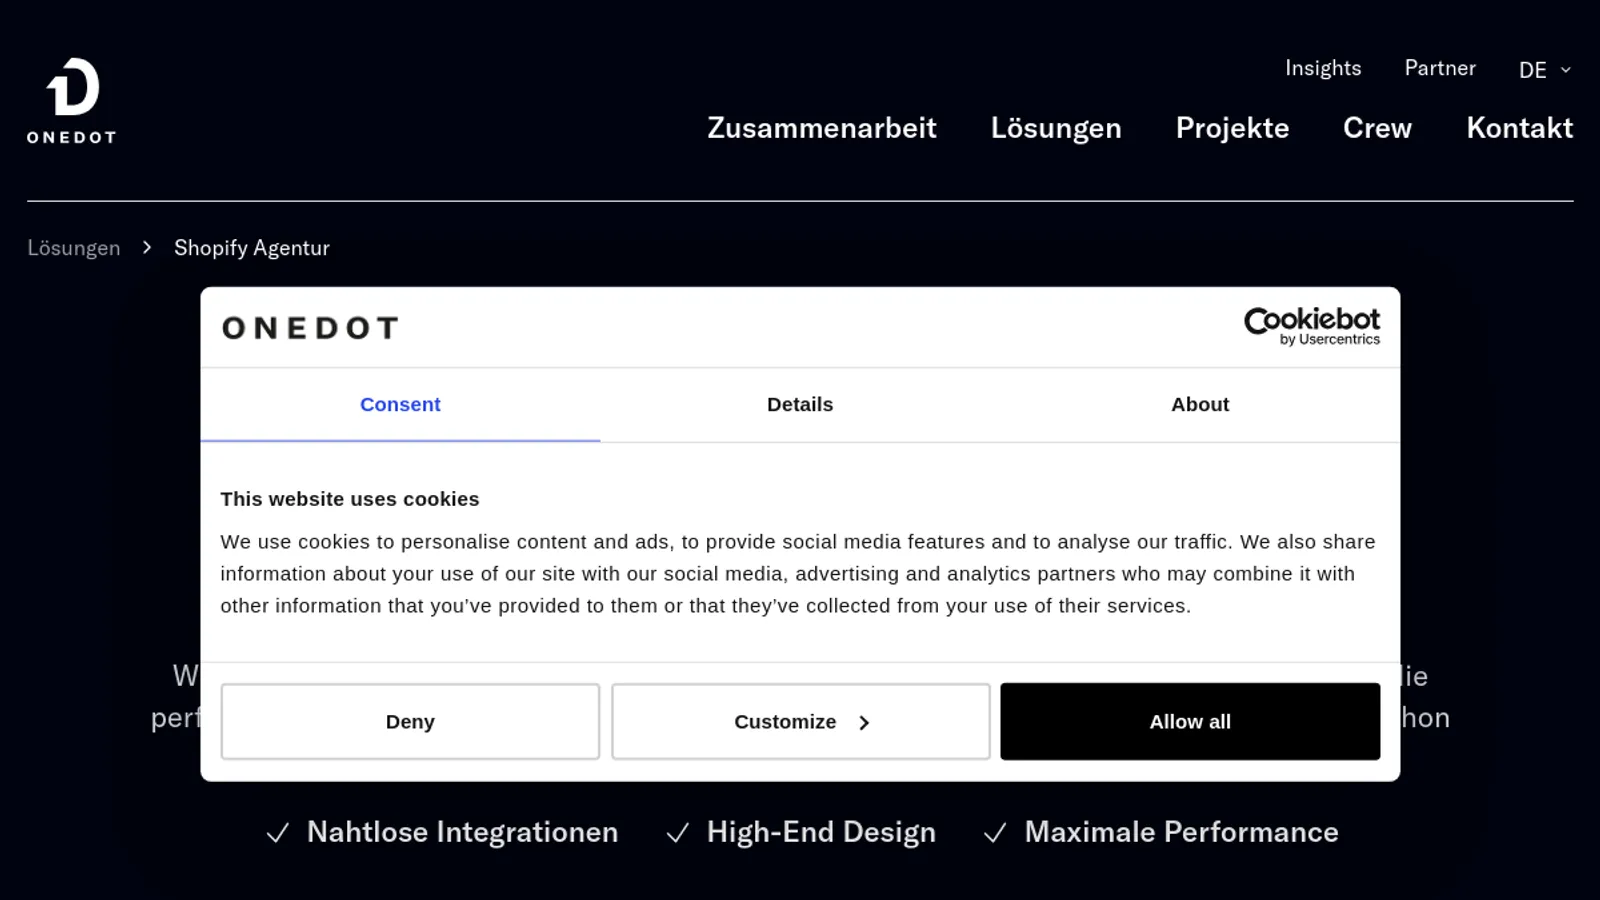Go to Zusammenarbeit in main navigation
Viewport: 1600px width, 900px height.
coord(822,128)
